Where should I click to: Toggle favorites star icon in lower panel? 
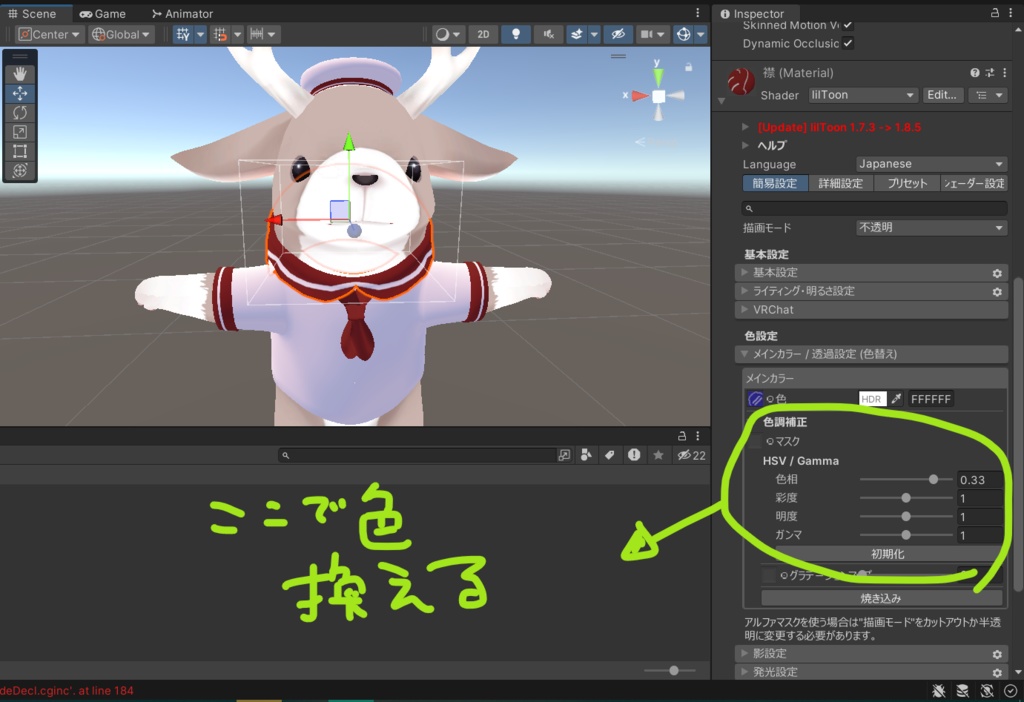click(x=658, y=455)
